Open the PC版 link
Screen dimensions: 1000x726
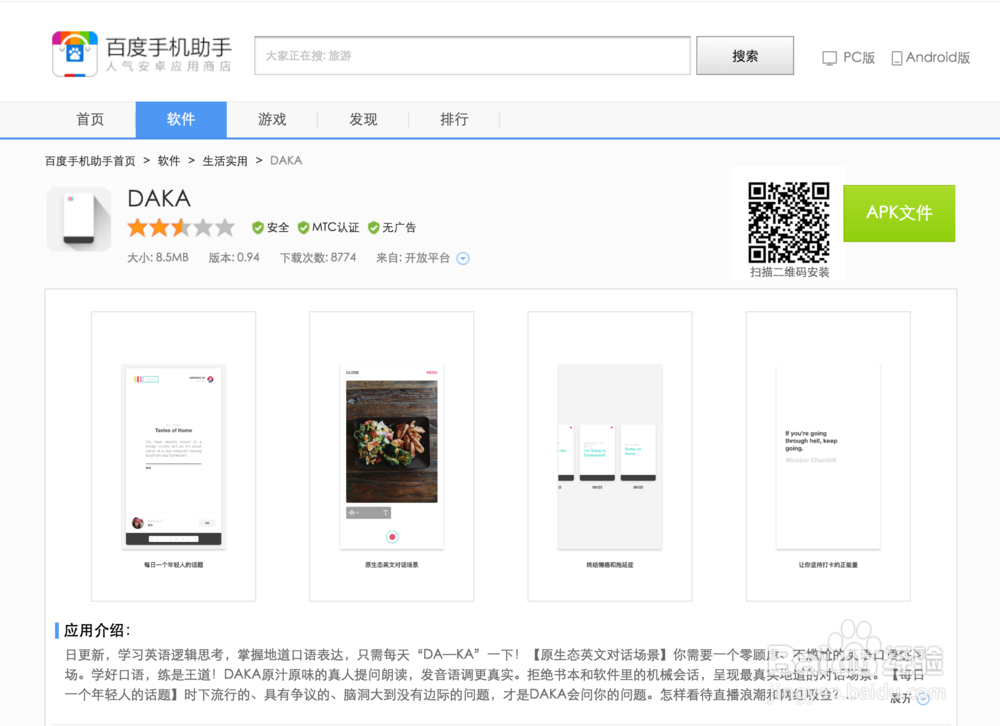click(x=849, y=58)
